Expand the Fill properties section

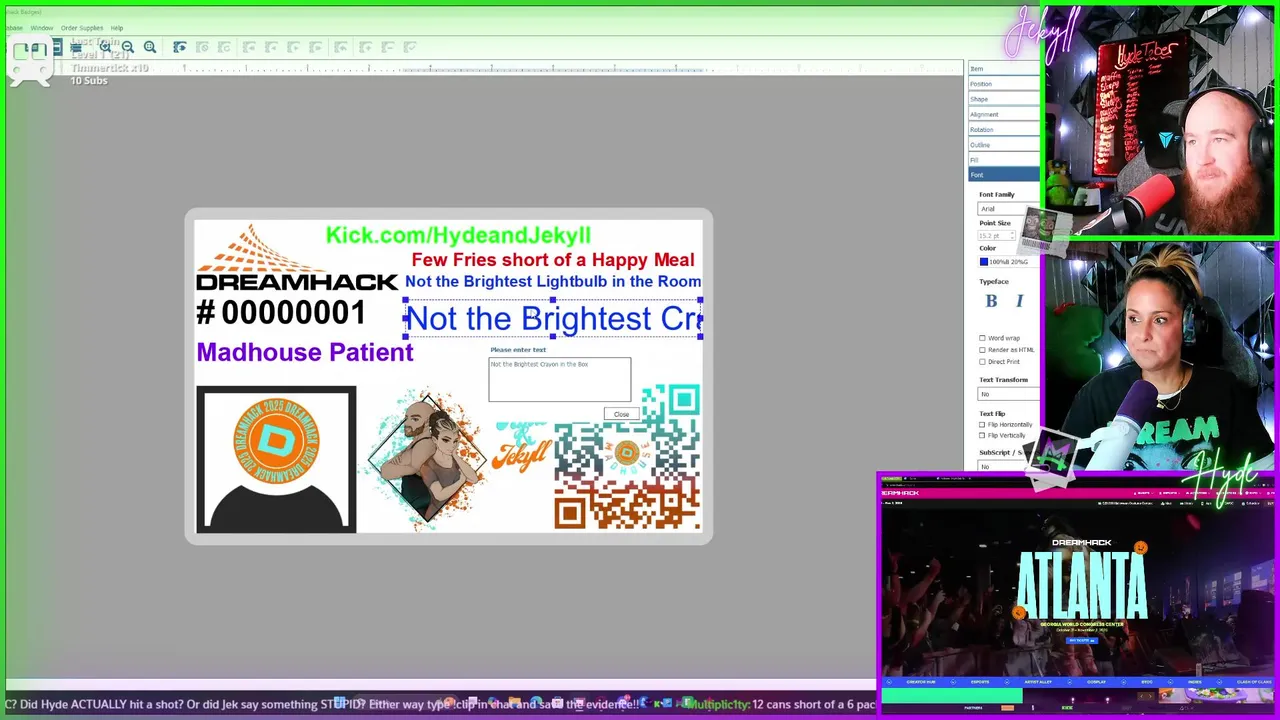(1003, 160)
